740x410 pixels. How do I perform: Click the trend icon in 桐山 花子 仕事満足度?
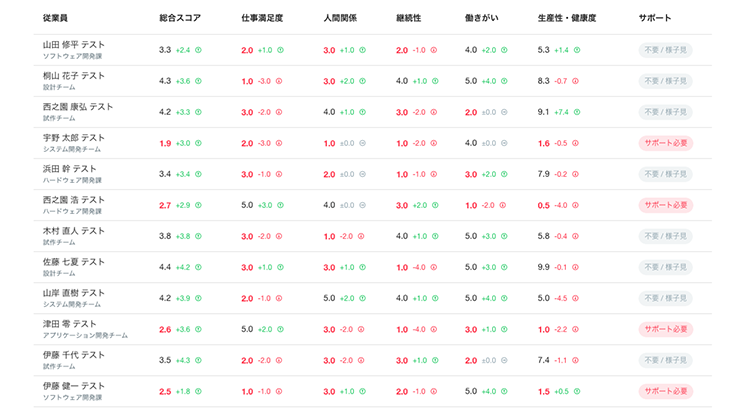[x=279, y=81]
